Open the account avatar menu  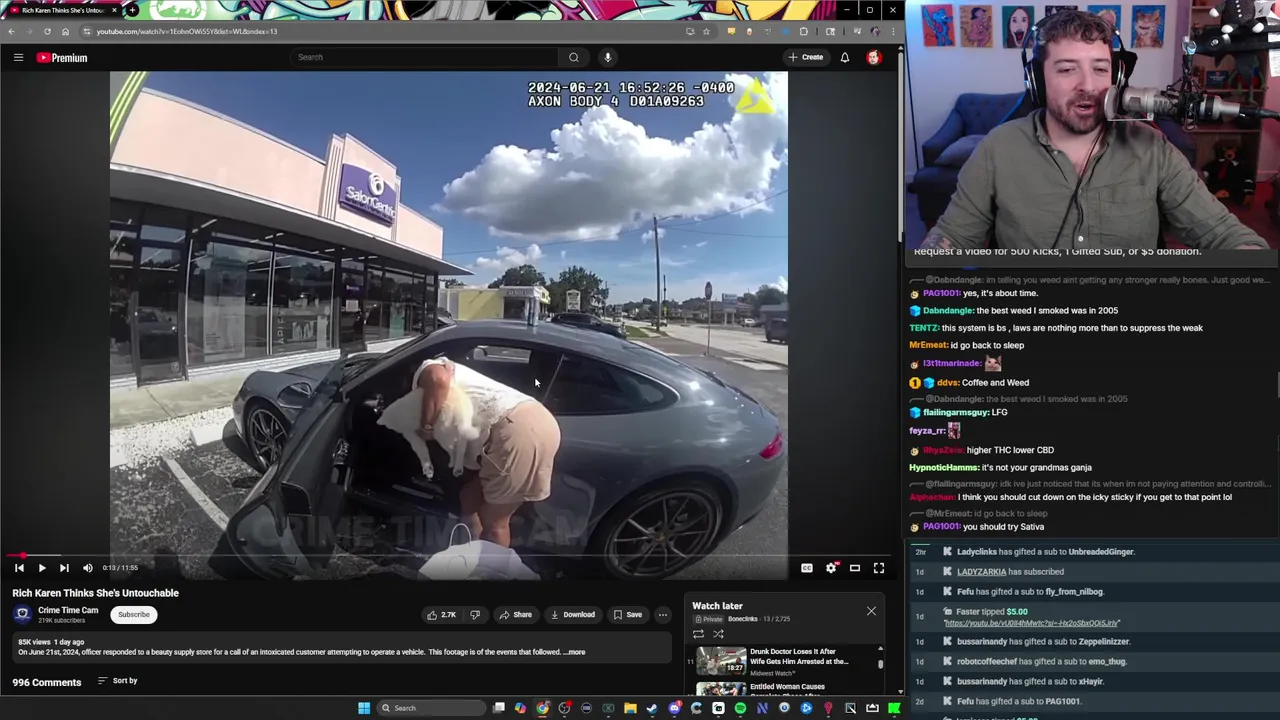(x=874, y=57)
